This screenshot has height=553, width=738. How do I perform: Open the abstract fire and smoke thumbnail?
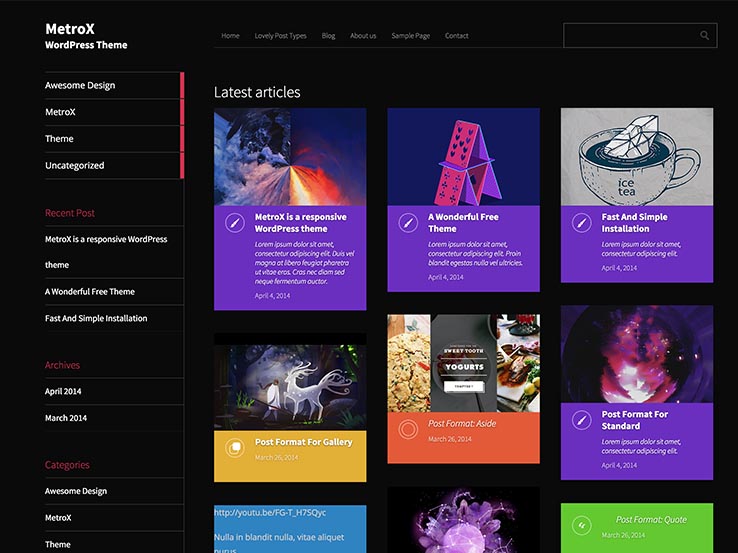[x=290, y=157]
